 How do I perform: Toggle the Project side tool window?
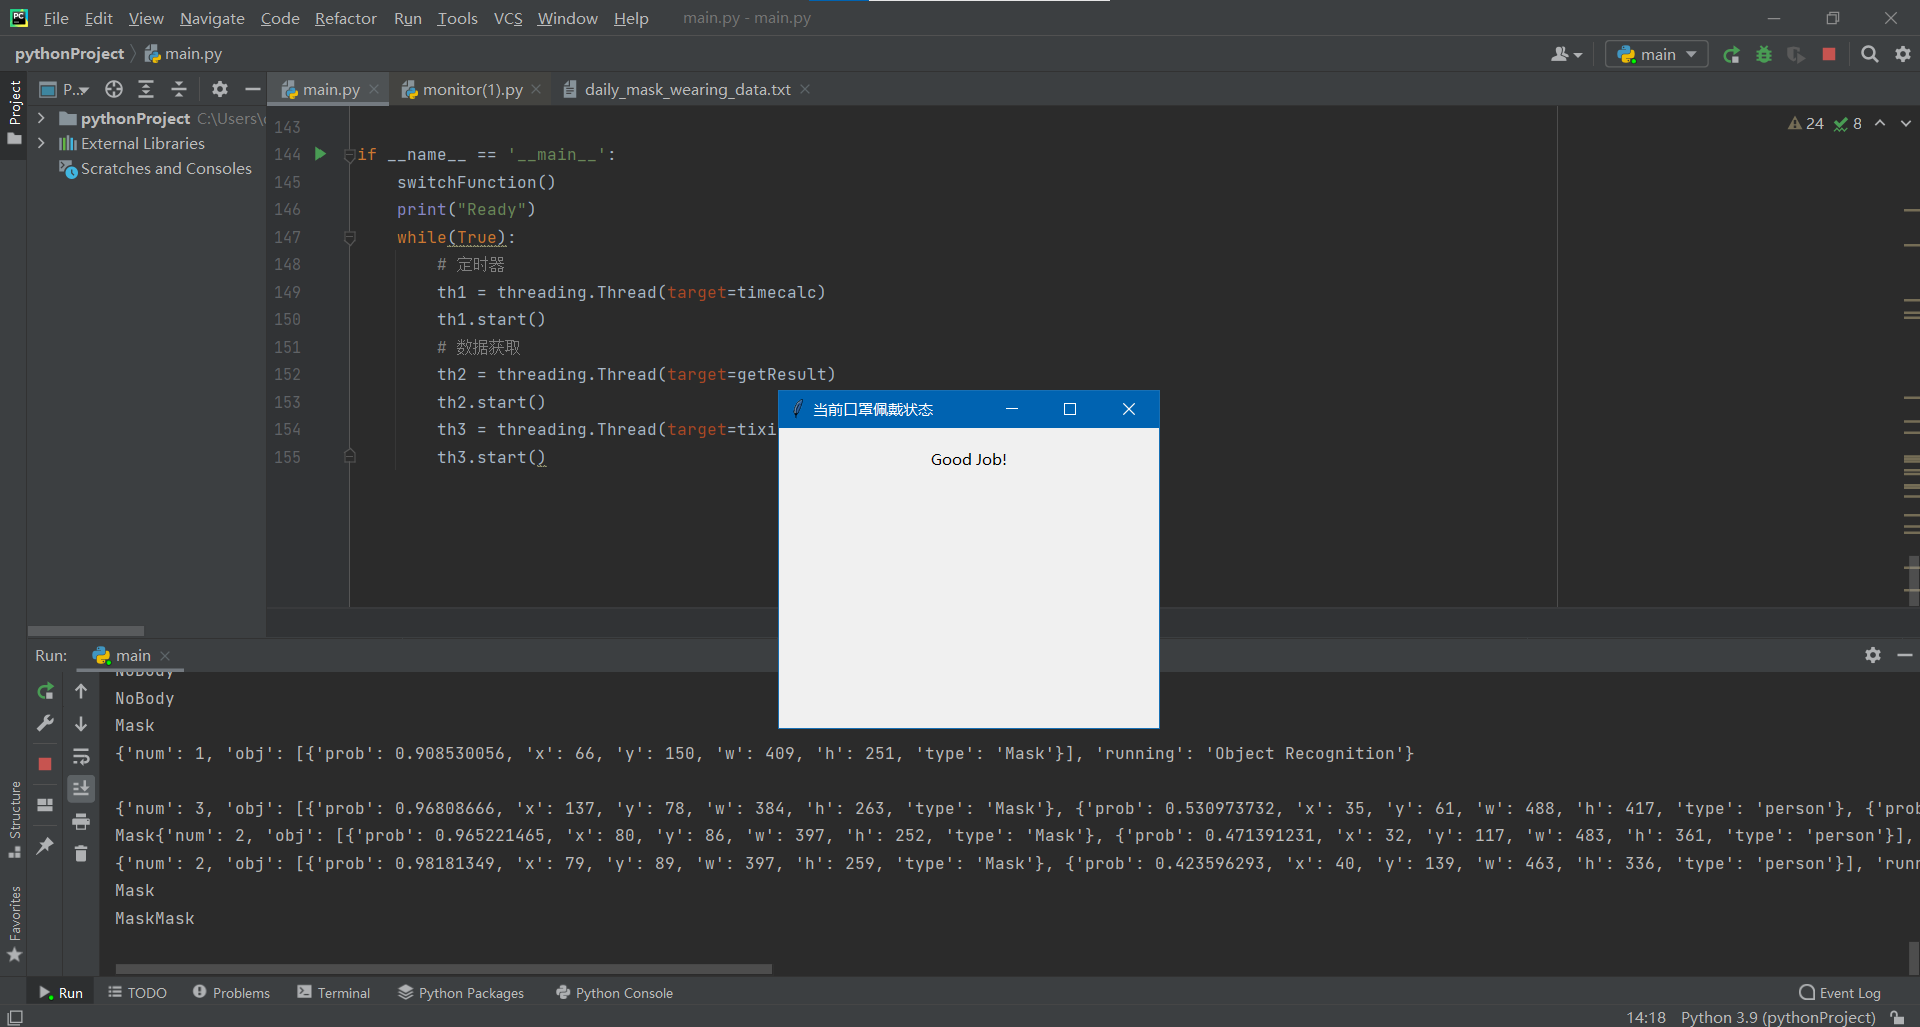click(14, 112)
